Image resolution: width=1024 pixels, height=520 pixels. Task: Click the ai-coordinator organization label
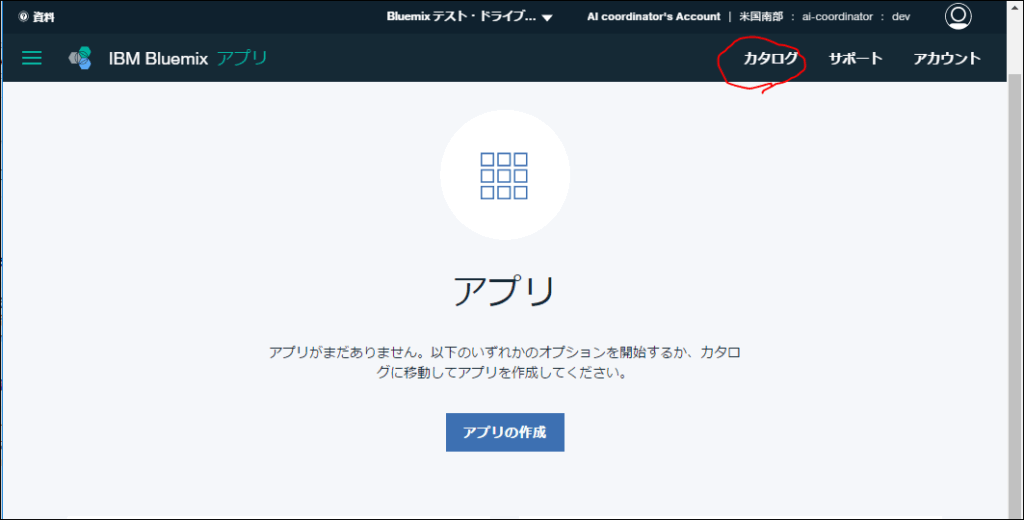pyautogui.click(x=837, y=17)
